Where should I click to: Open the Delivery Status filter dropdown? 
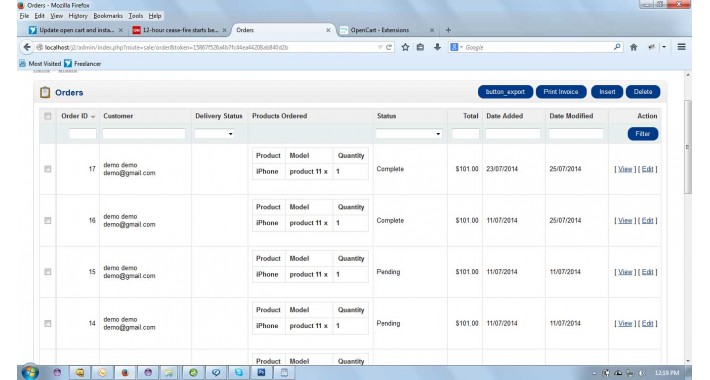(214, 134)
